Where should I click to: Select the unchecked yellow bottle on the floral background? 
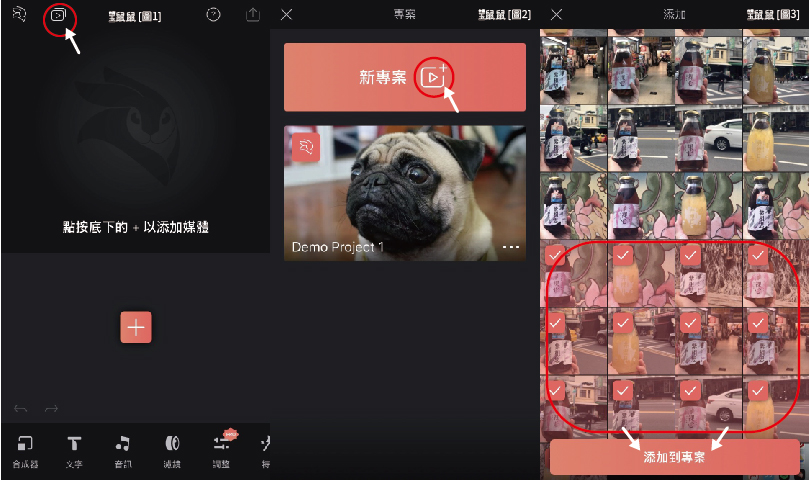708,206
